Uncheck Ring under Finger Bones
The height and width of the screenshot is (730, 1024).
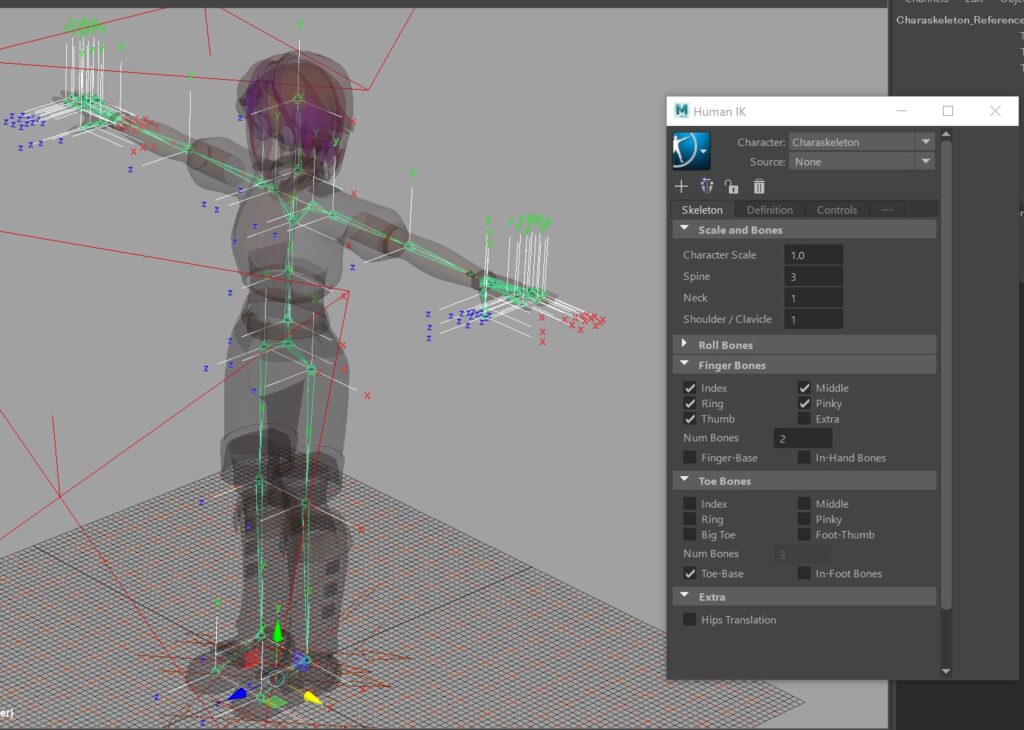coord(690,404)
